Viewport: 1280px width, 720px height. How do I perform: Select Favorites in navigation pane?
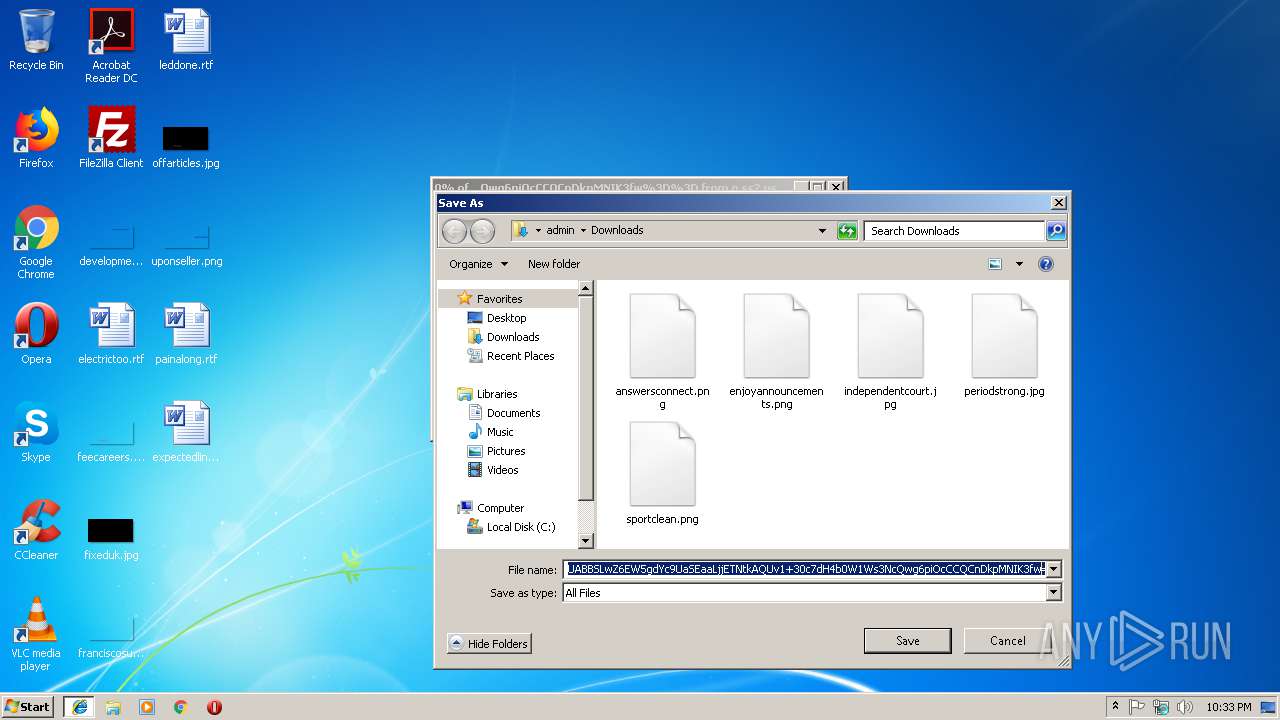point(499,299)
